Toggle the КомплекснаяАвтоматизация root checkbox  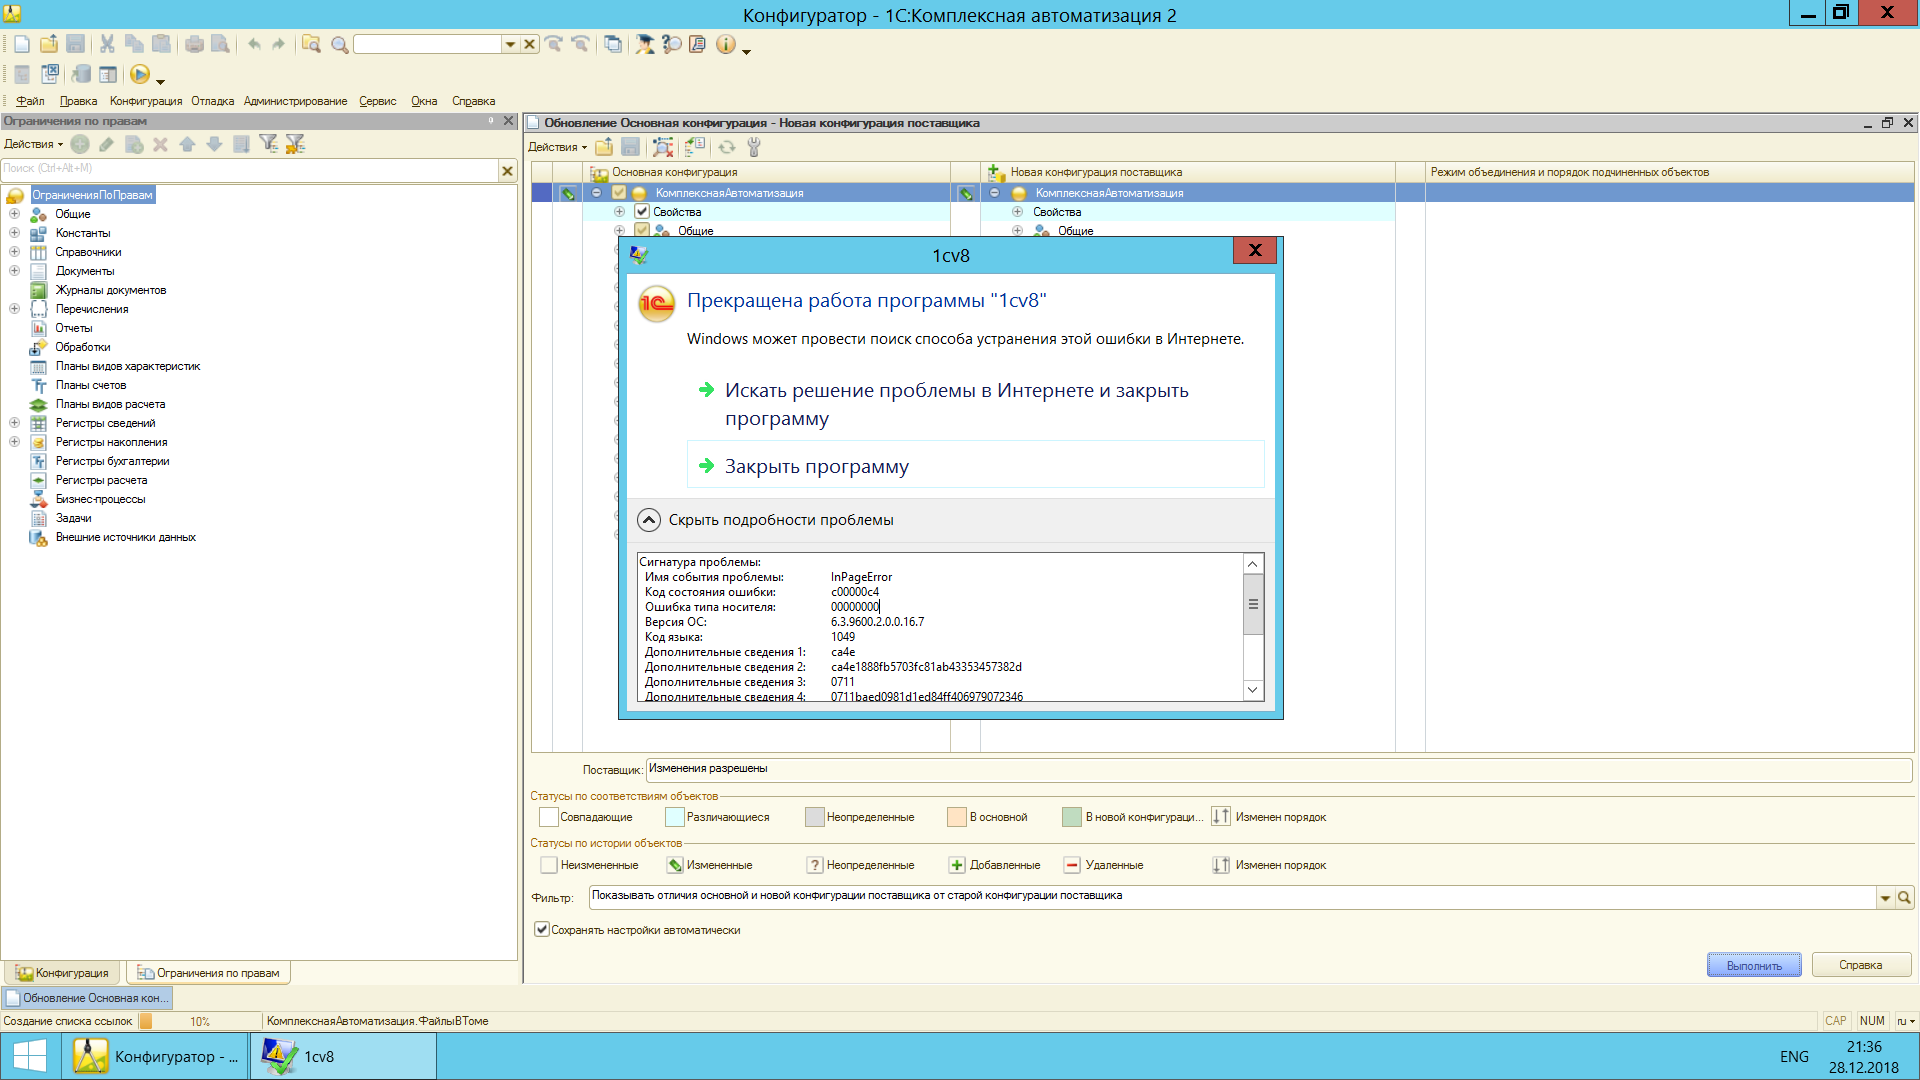pyautogui.click(x=619, y=193)
